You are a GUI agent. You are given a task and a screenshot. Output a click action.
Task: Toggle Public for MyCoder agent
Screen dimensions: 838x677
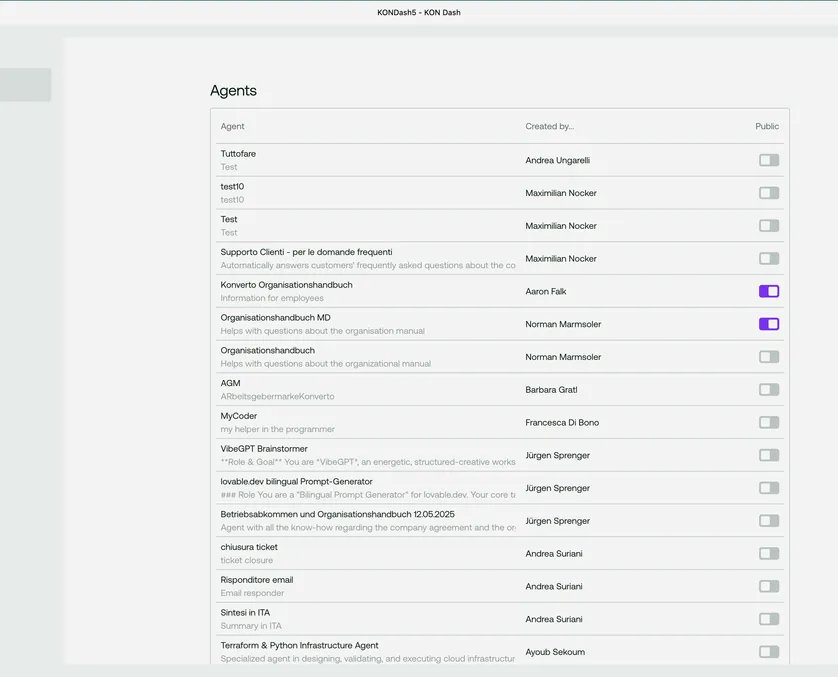(768, 422)
